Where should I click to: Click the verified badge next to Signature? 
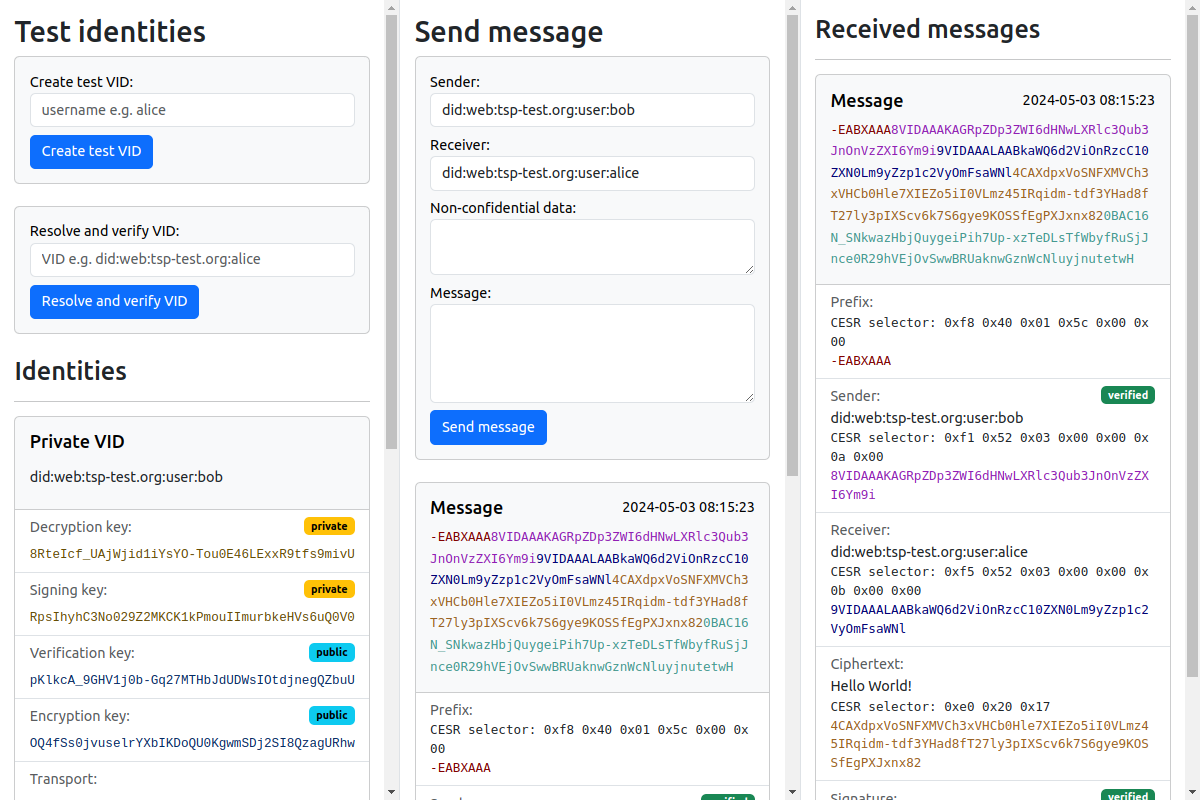(1127, 796)
